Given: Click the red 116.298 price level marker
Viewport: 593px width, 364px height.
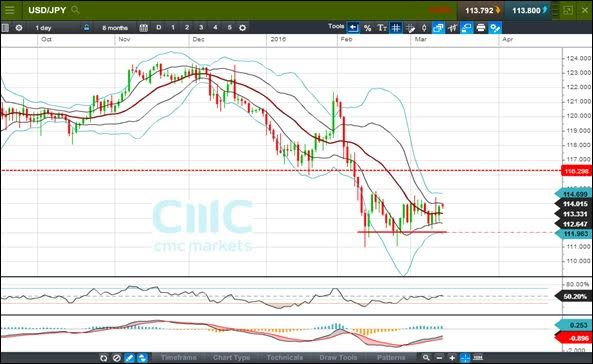Looking at the screenshot, I should click(x=576, y=171).
